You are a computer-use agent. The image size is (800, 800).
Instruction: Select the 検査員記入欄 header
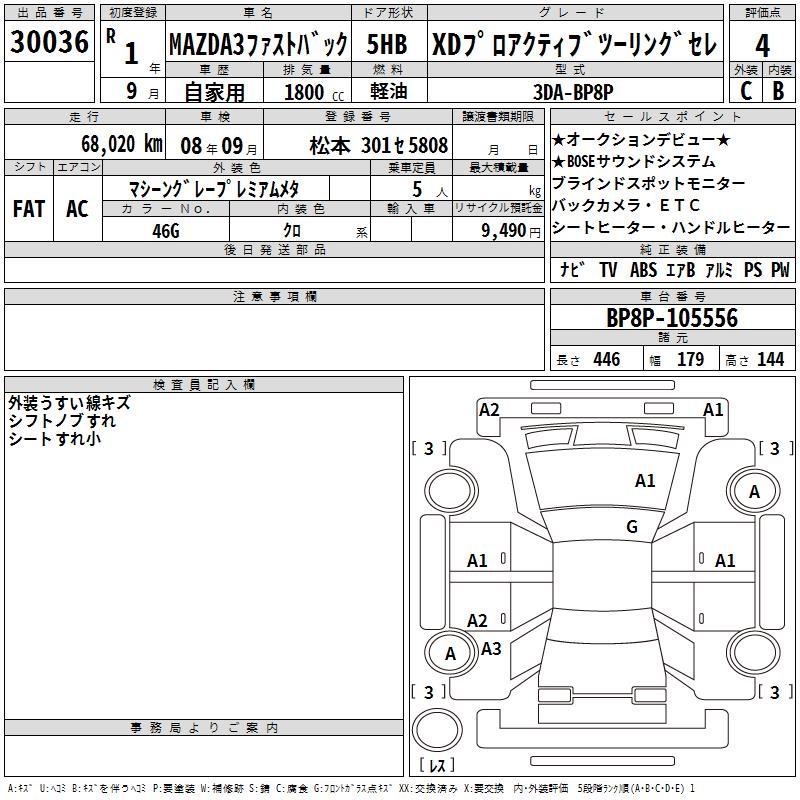coord(204,385)
